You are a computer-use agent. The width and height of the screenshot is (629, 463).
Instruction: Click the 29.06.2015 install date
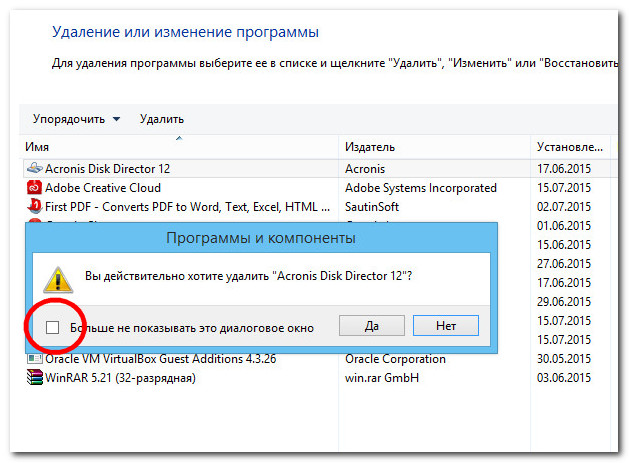pyautogui.click(x=564, y=301)
